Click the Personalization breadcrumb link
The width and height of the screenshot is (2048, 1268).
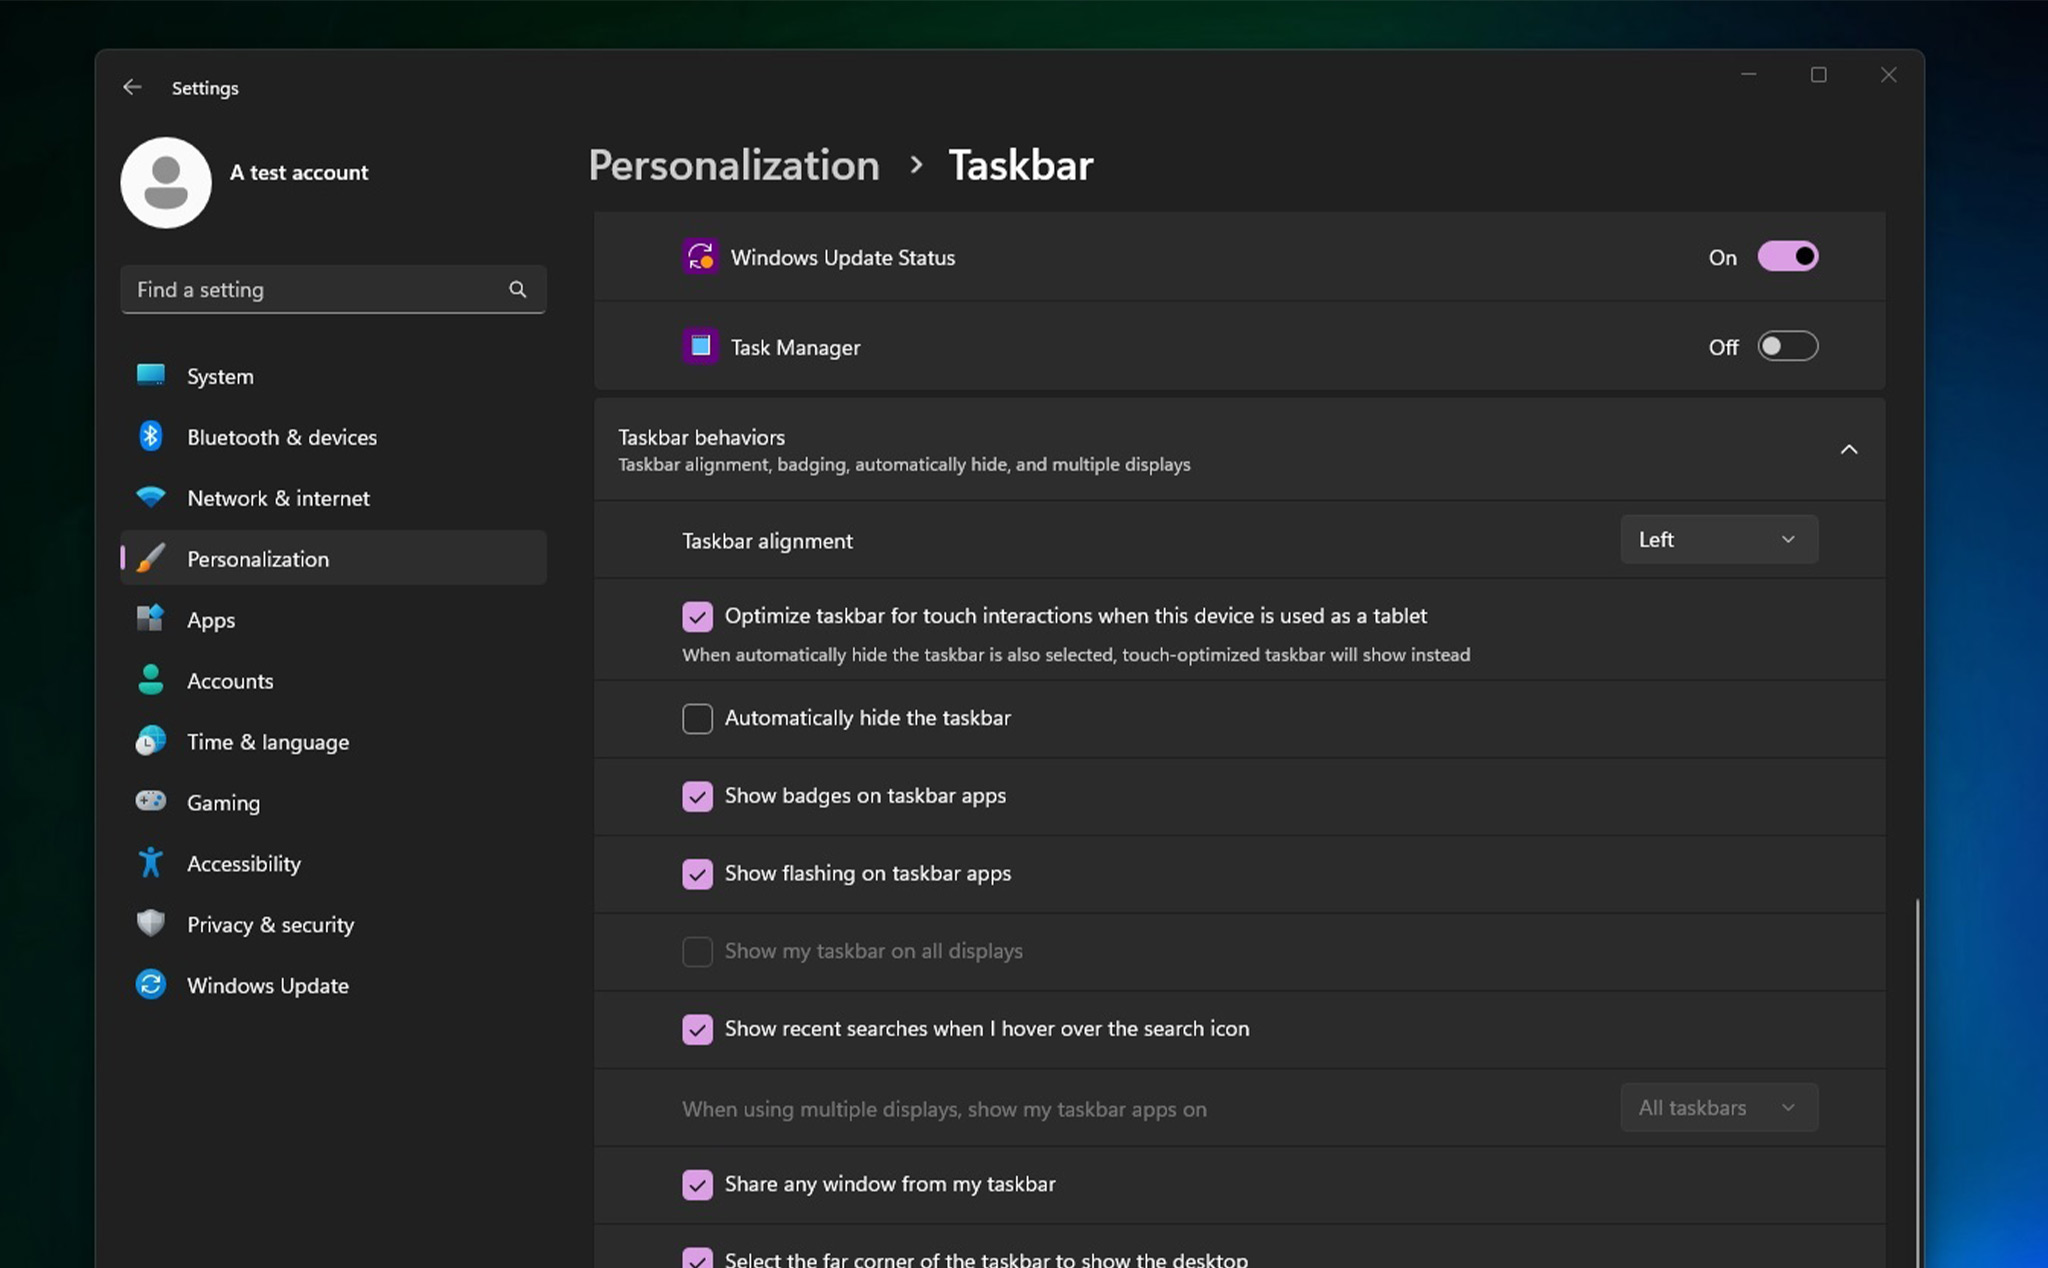(734, 166)
